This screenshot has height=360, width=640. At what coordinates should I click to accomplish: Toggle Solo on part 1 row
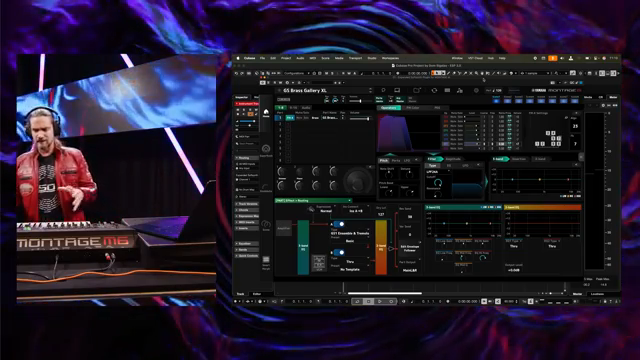click(306, 118)
